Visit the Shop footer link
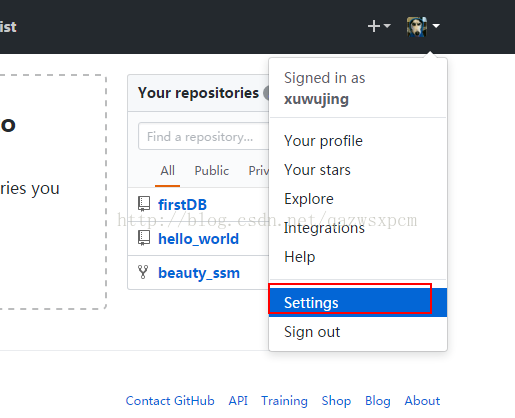Screen dimensions: 515x418 [x=336, y=401]
